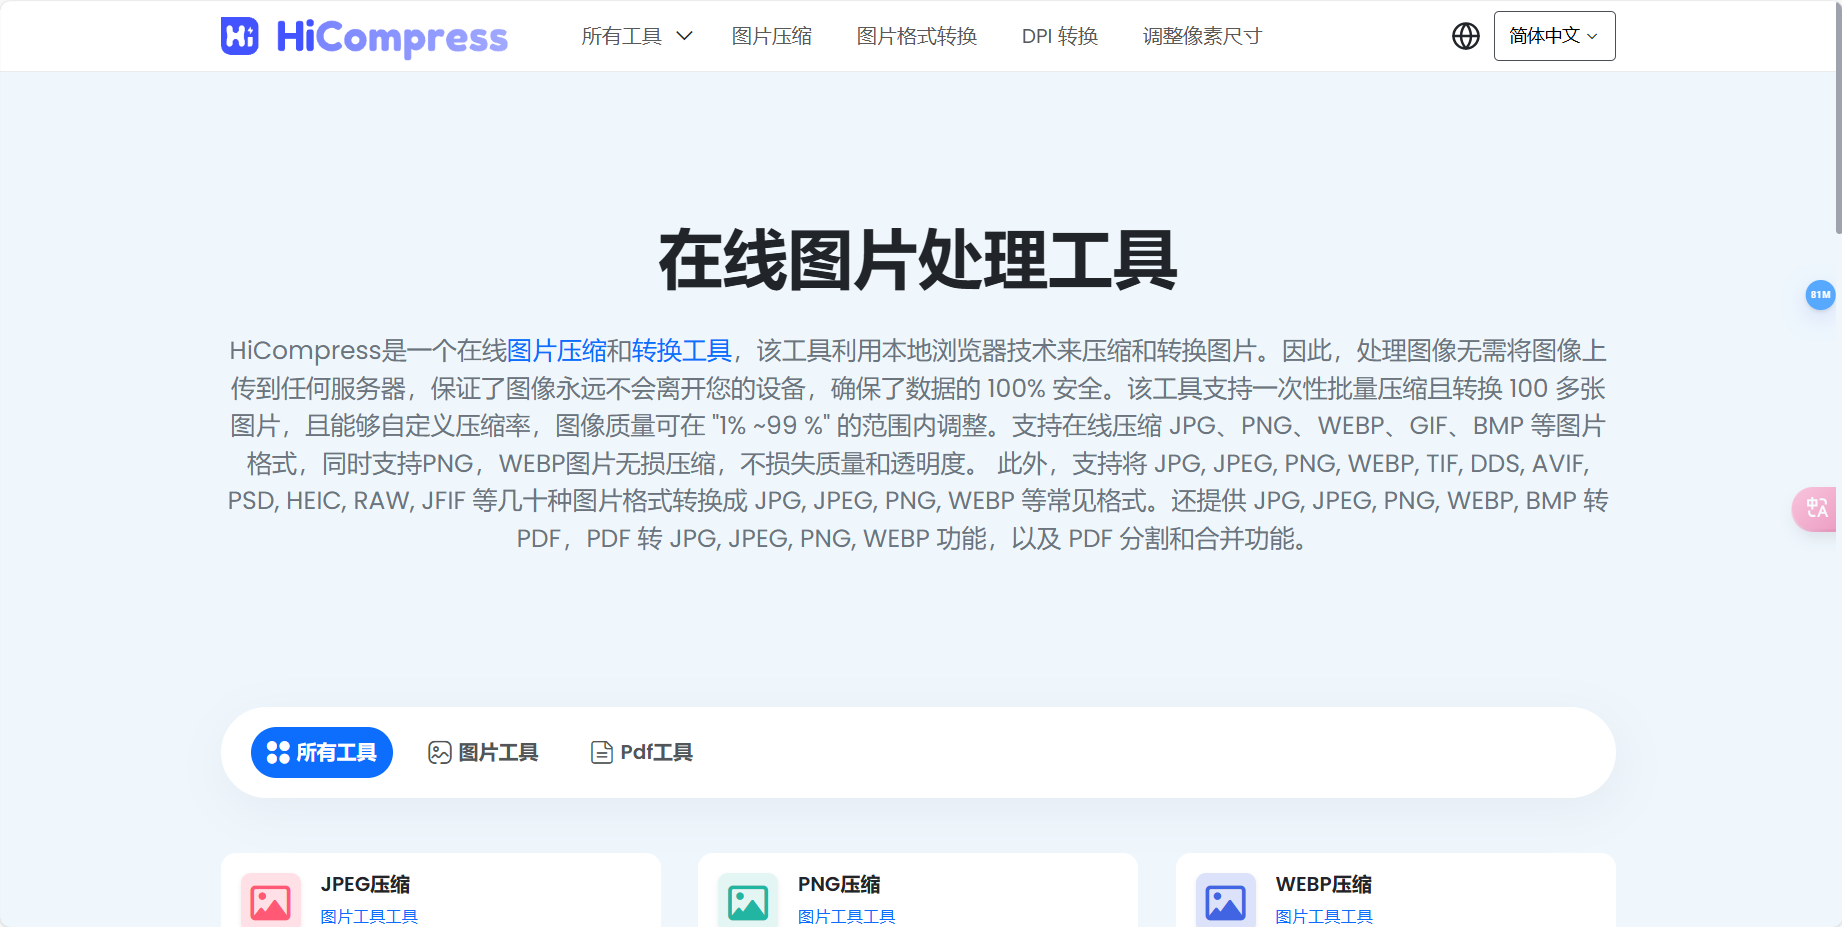
Task: Switch to the 图片工具 filter tab
Action: [484, 752]
